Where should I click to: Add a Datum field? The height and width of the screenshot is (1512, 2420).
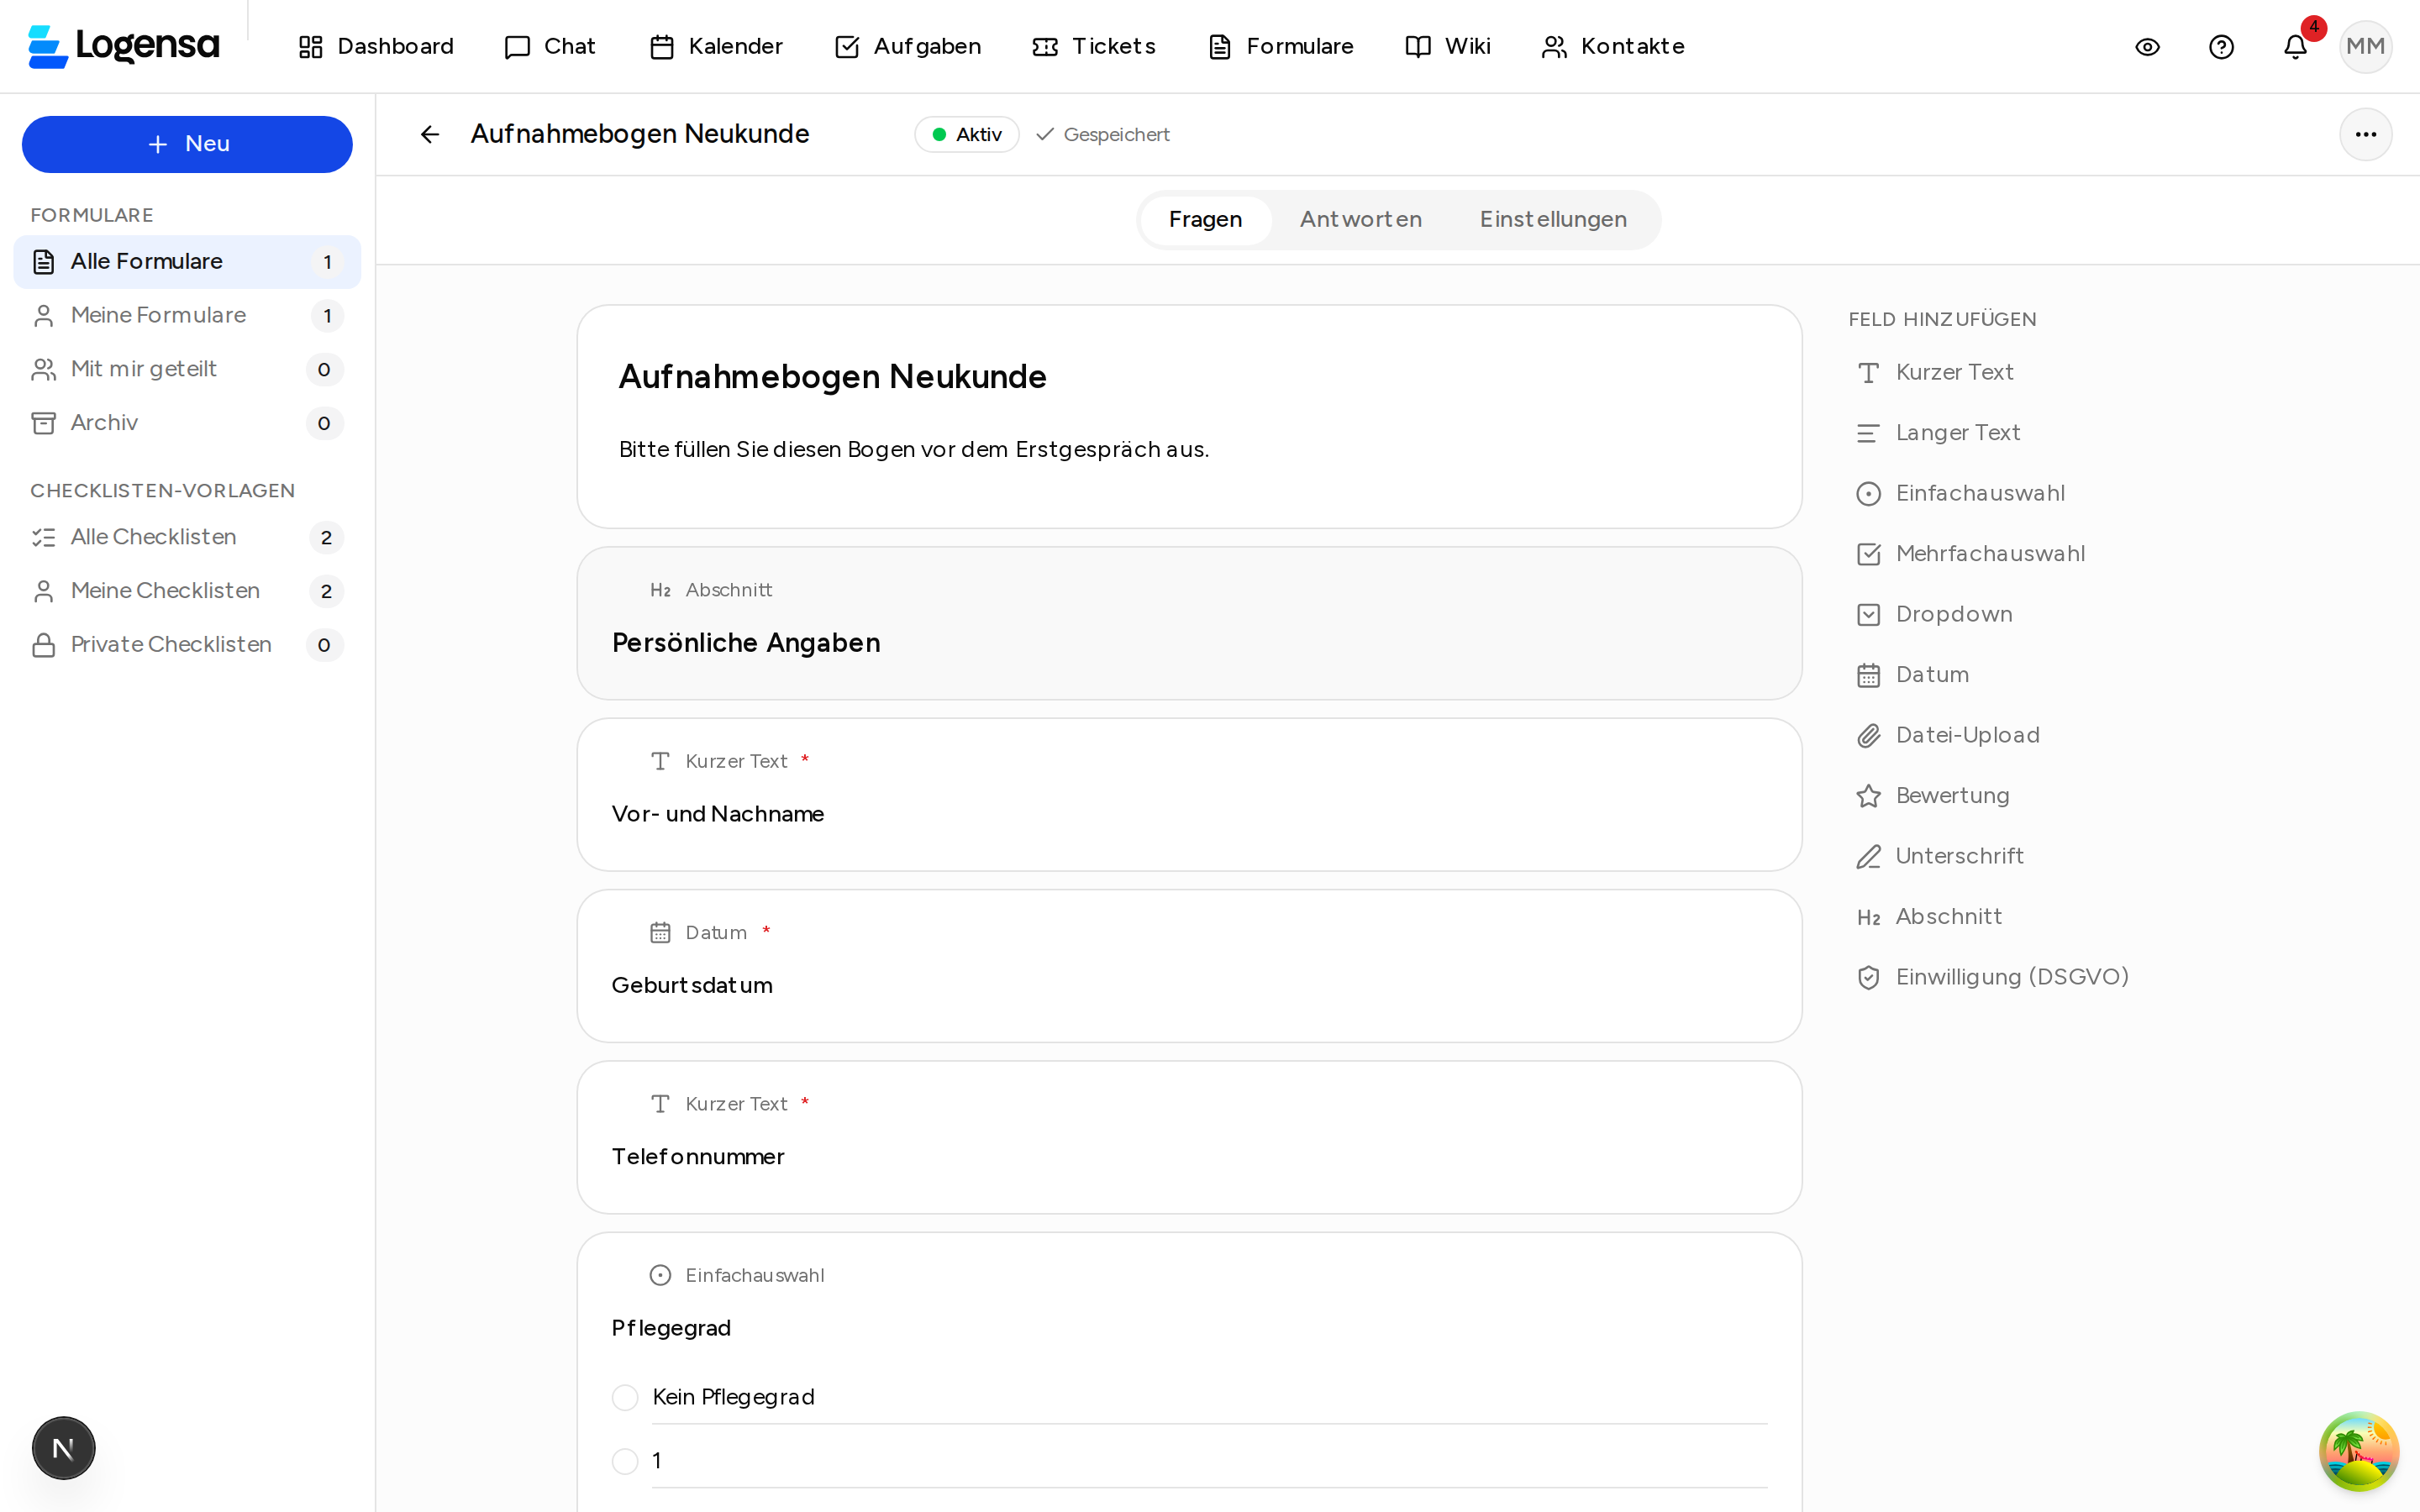1912,675
